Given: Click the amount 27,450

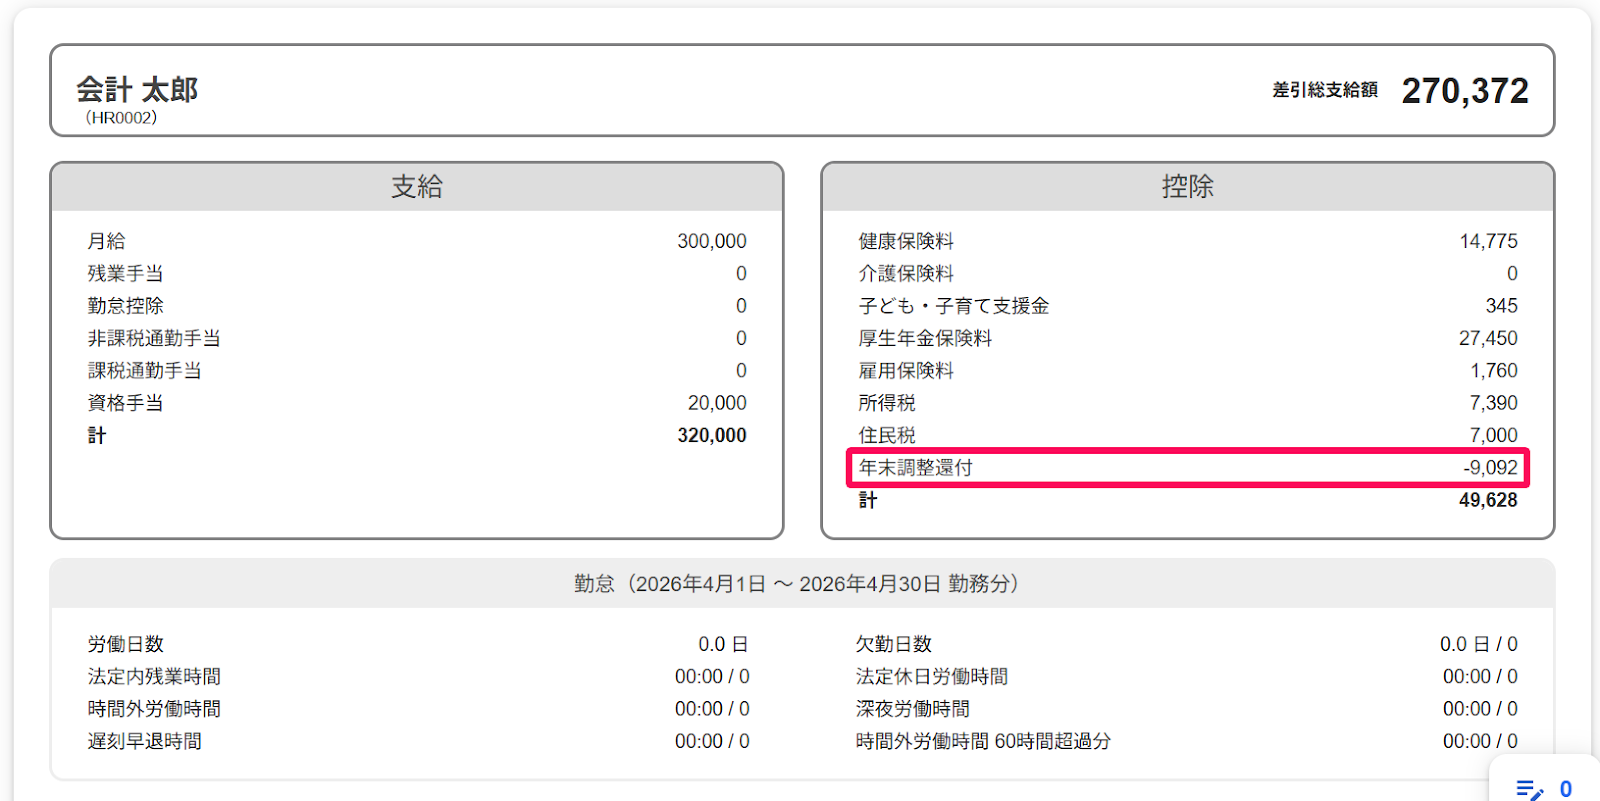Looking at the screenshot, I should coord(1488,338).
